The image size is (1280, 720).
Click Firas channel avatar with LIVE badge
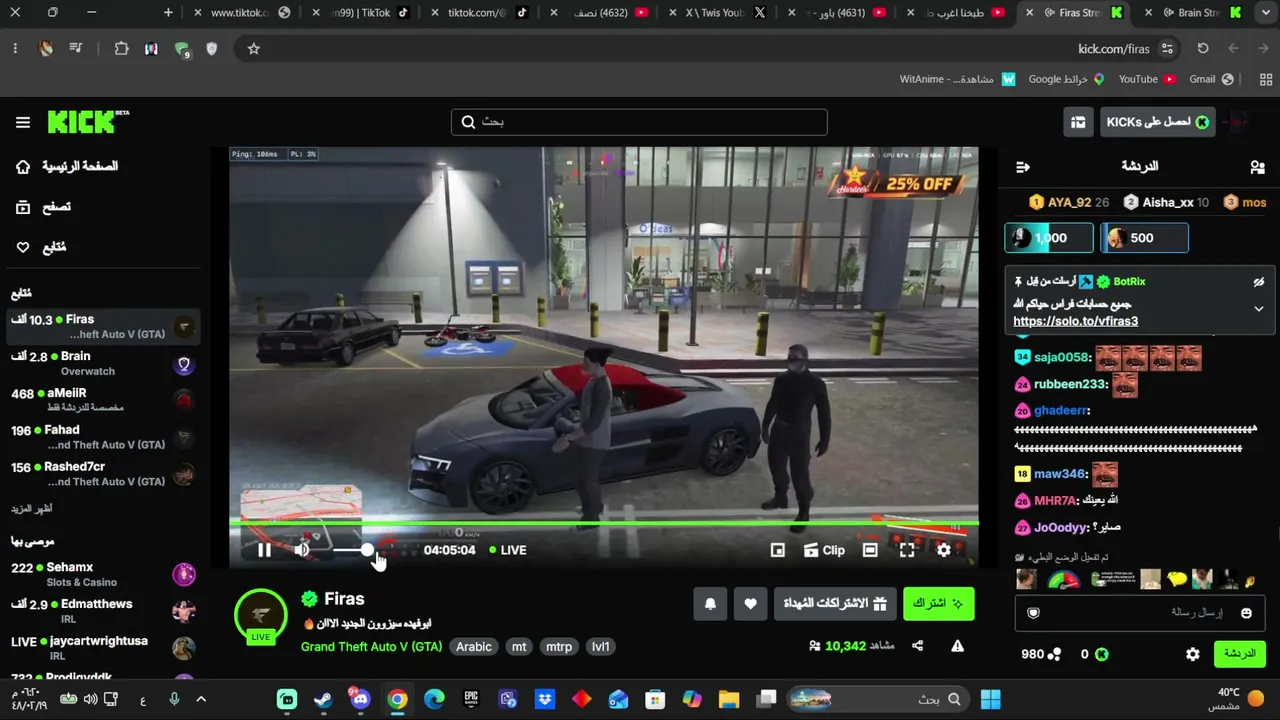click(x=261, y=615)
